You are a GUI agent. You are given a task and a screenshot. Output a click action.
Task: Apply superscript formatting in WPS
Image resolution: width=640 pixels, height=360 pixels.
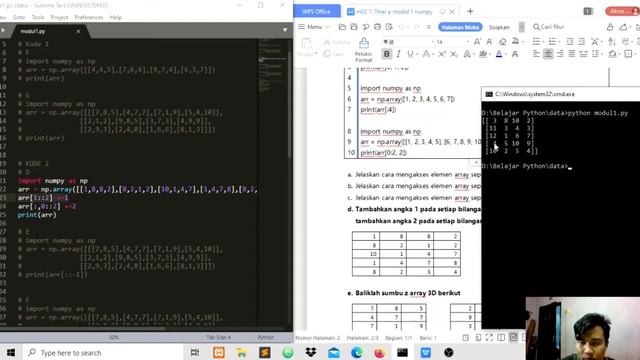point(442,54)
